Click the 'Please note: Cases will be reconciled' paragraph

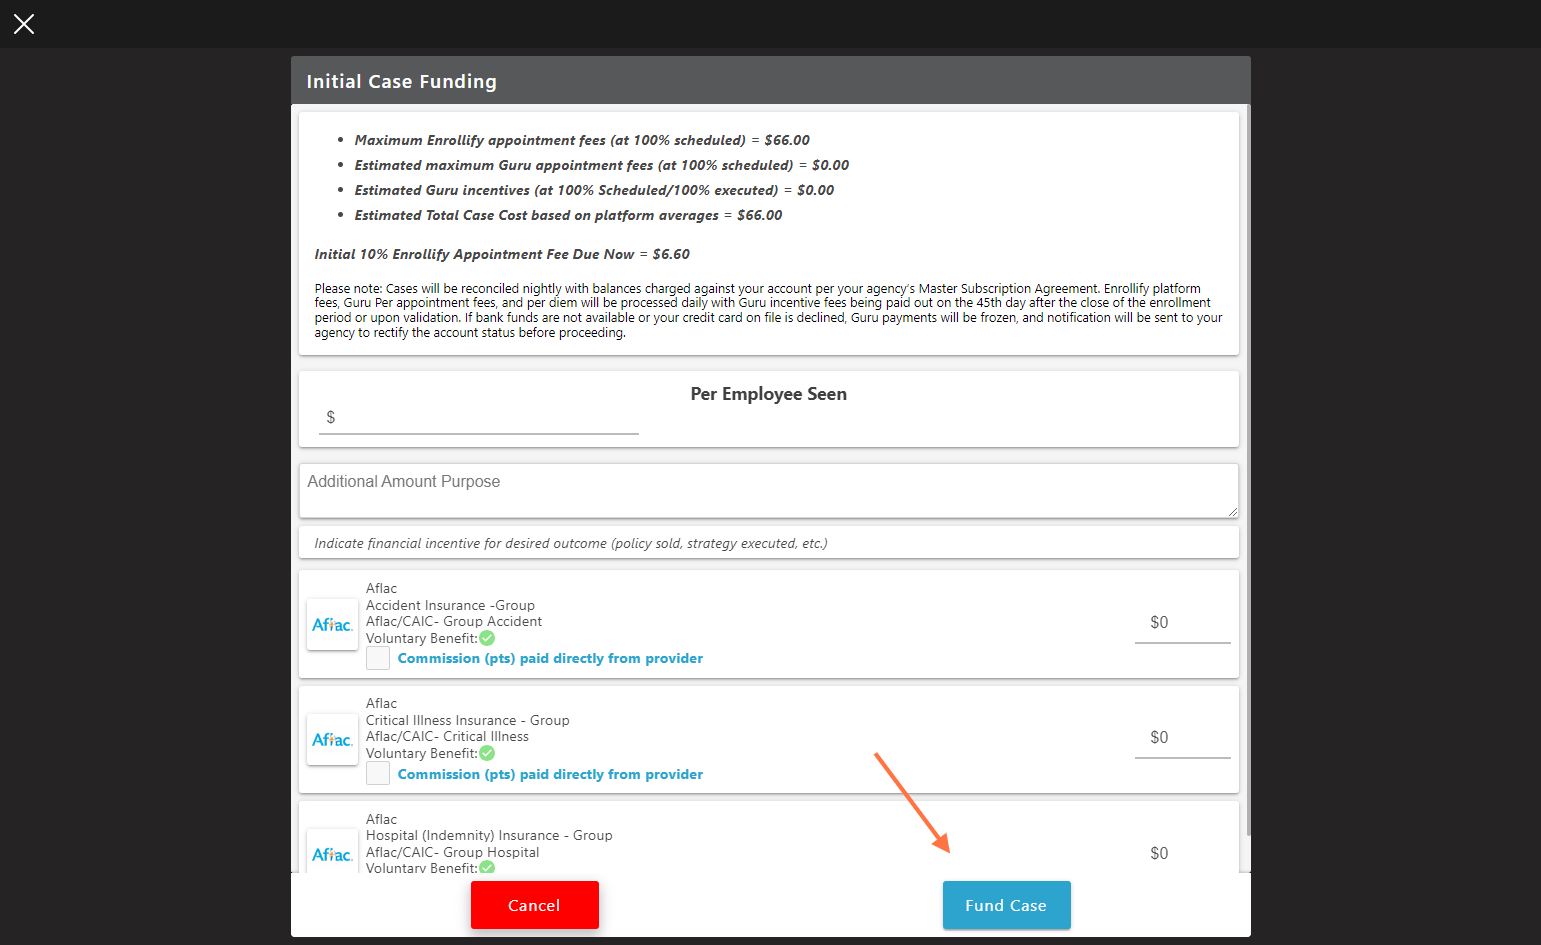768,310
